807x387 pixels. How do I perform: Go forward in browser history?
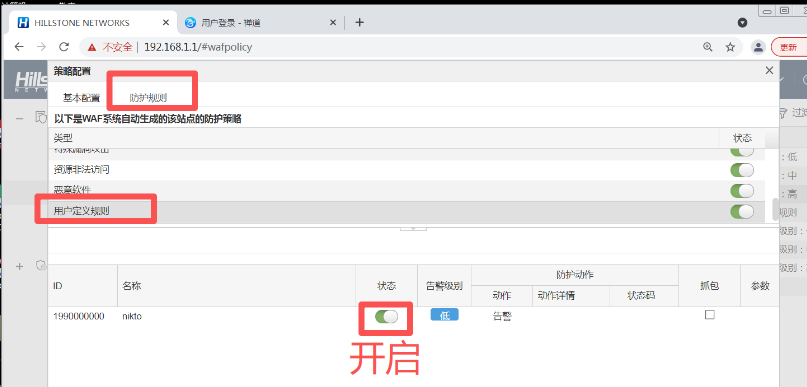coord(42,47)
